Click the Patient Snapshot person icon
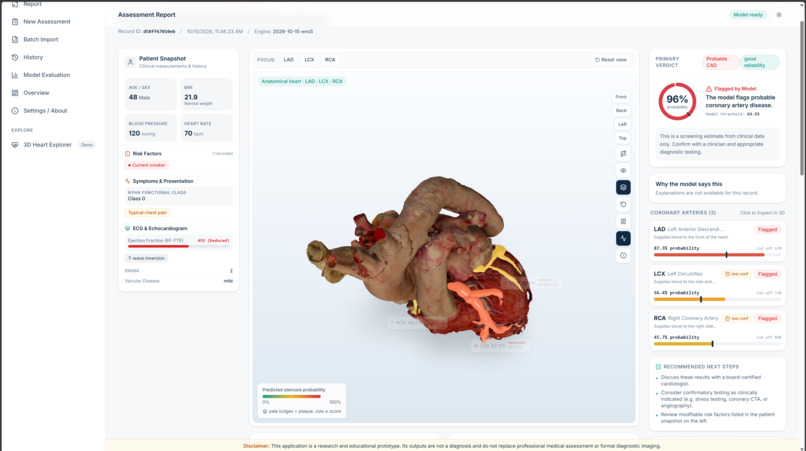The image size is (806, 451). click(x=130, y=62)
